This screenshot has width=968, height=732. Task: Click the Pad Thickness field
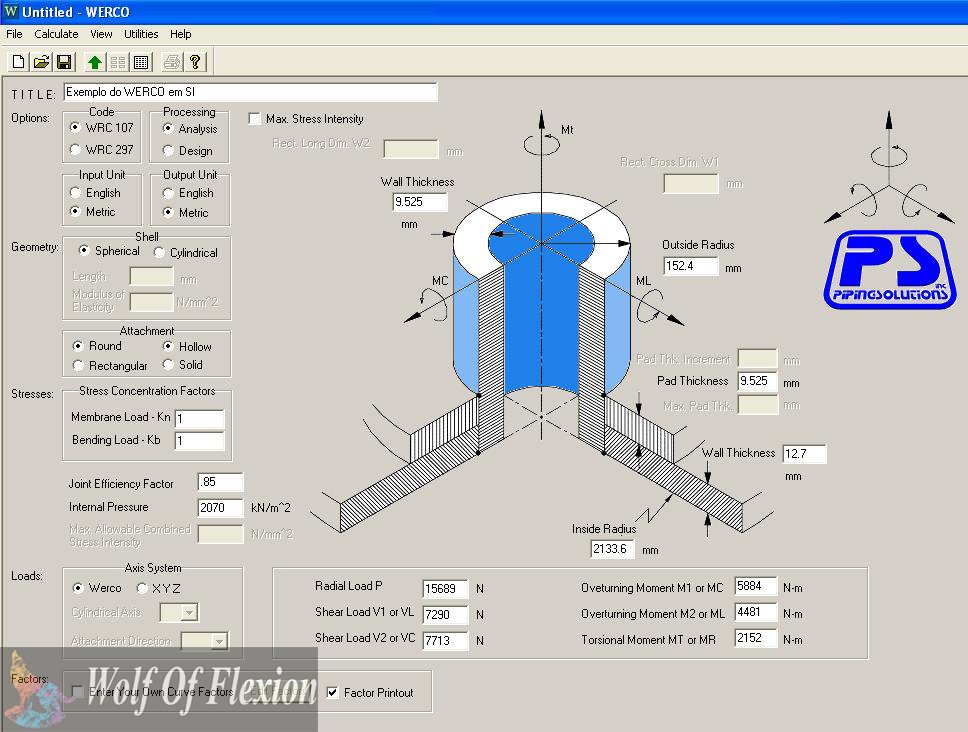coord(757,381)
